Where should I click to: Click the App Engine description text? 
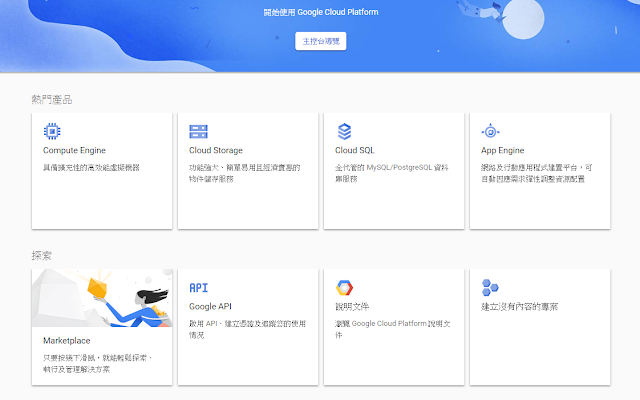[536, 173]
